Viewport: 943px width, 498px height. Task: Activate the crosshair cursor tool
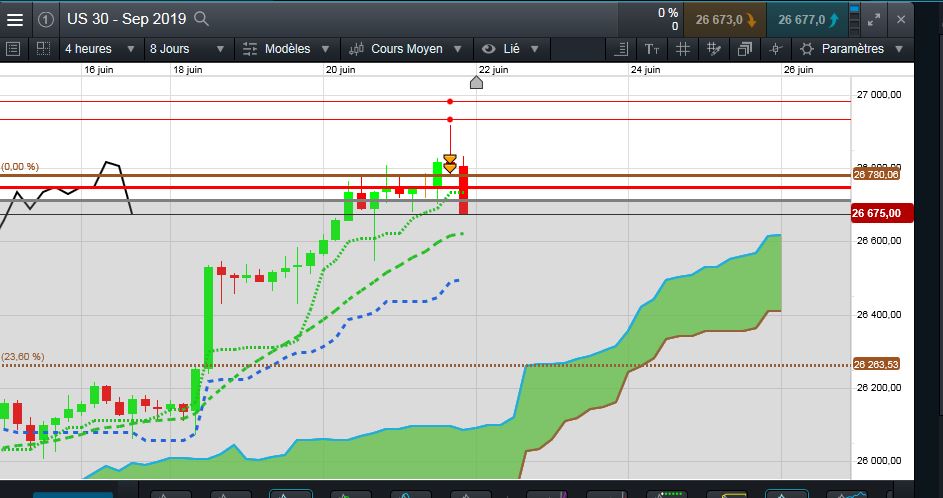776,49
